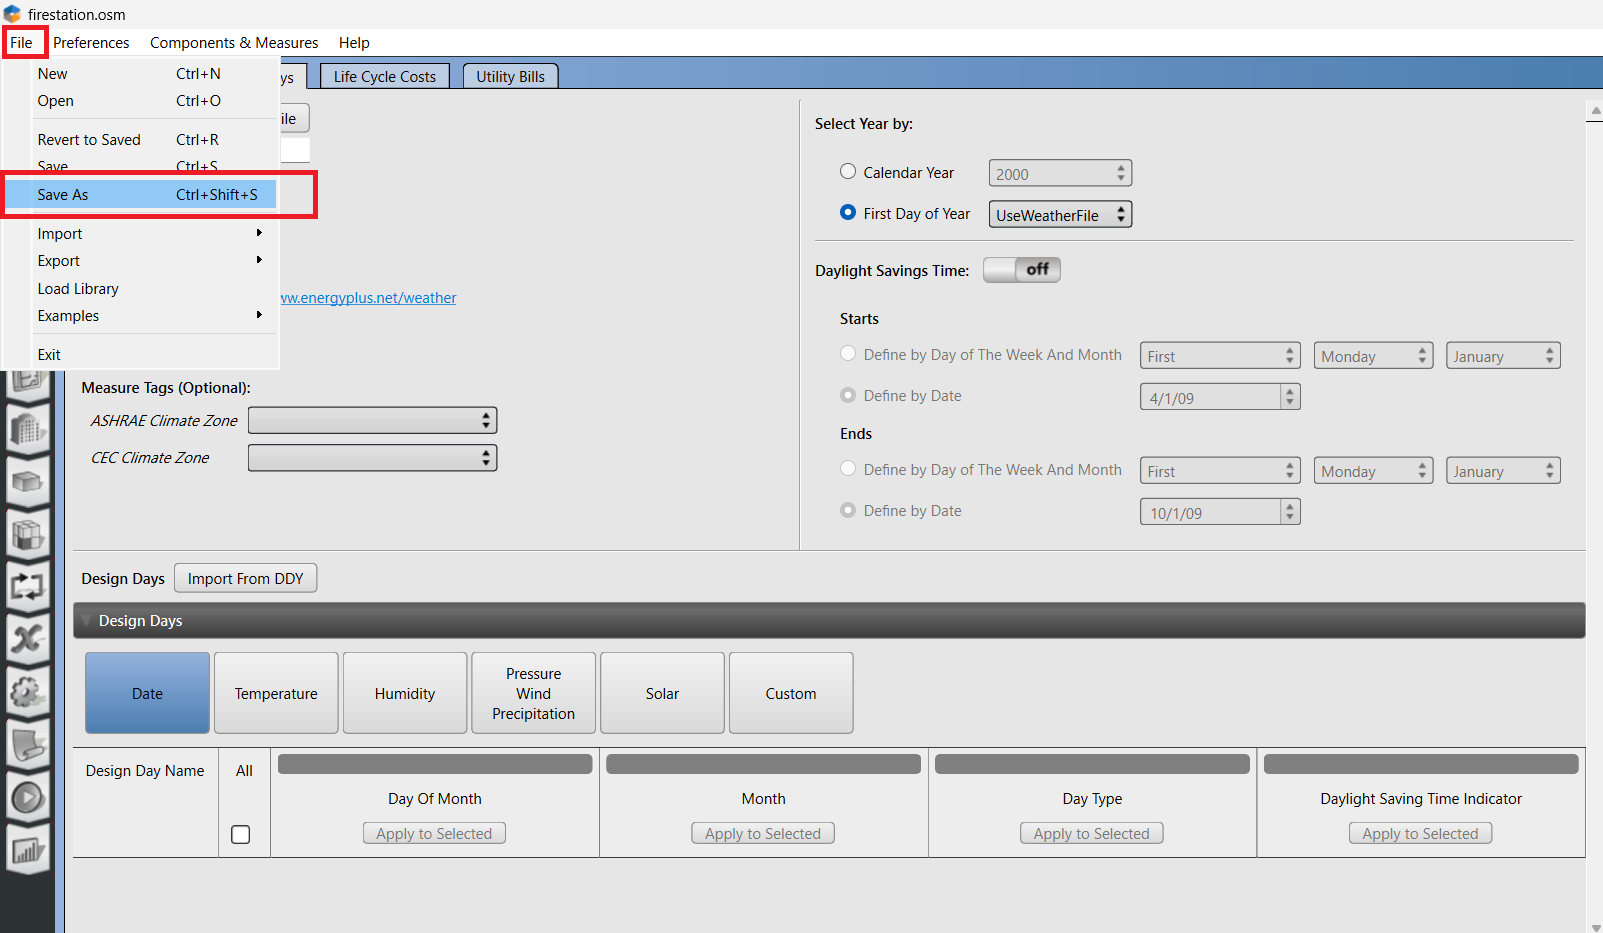This screenshot has height=933, width=1603.
Task: Expand the Export submenu
Action: 140,261
